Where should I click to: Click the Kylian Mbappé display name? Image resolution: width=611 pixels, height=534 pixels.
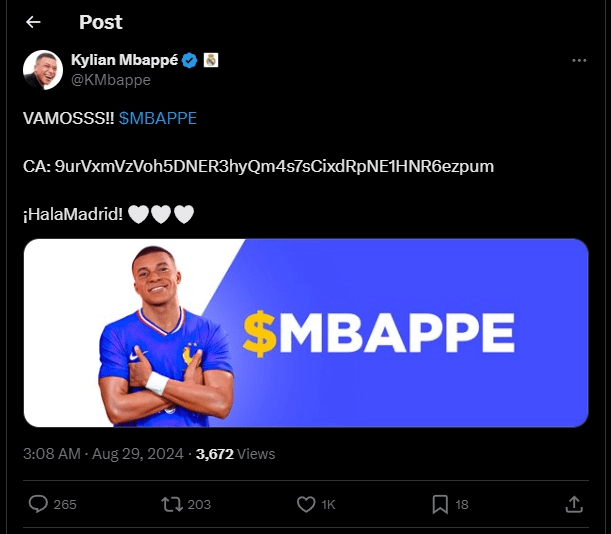pos(125,60)
